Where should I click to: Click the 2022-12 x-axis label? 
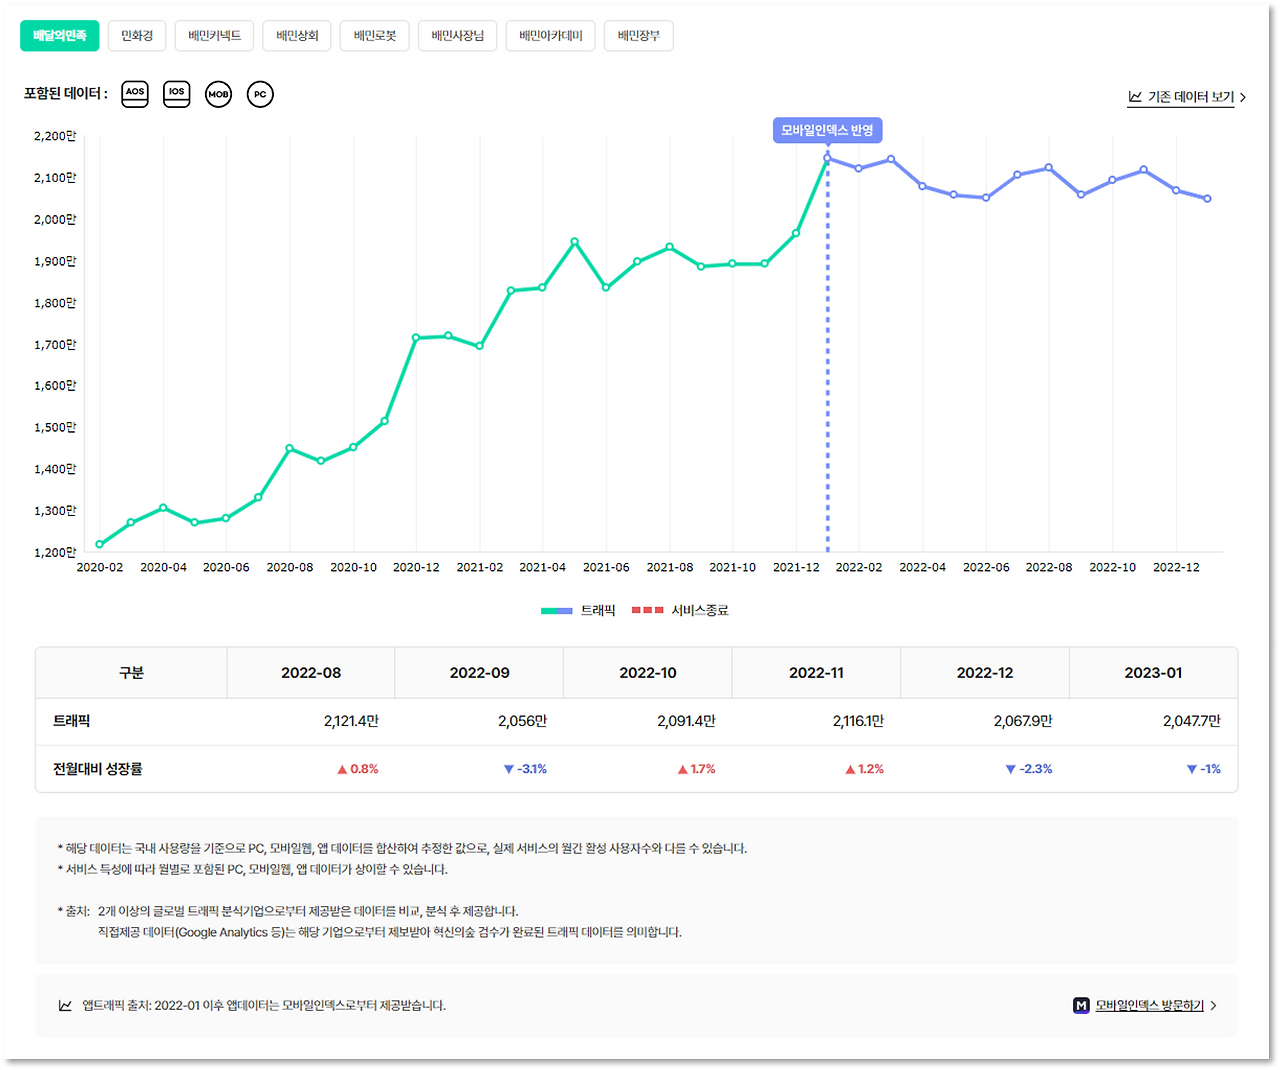pyautogui.click(x=1176, y=567)
